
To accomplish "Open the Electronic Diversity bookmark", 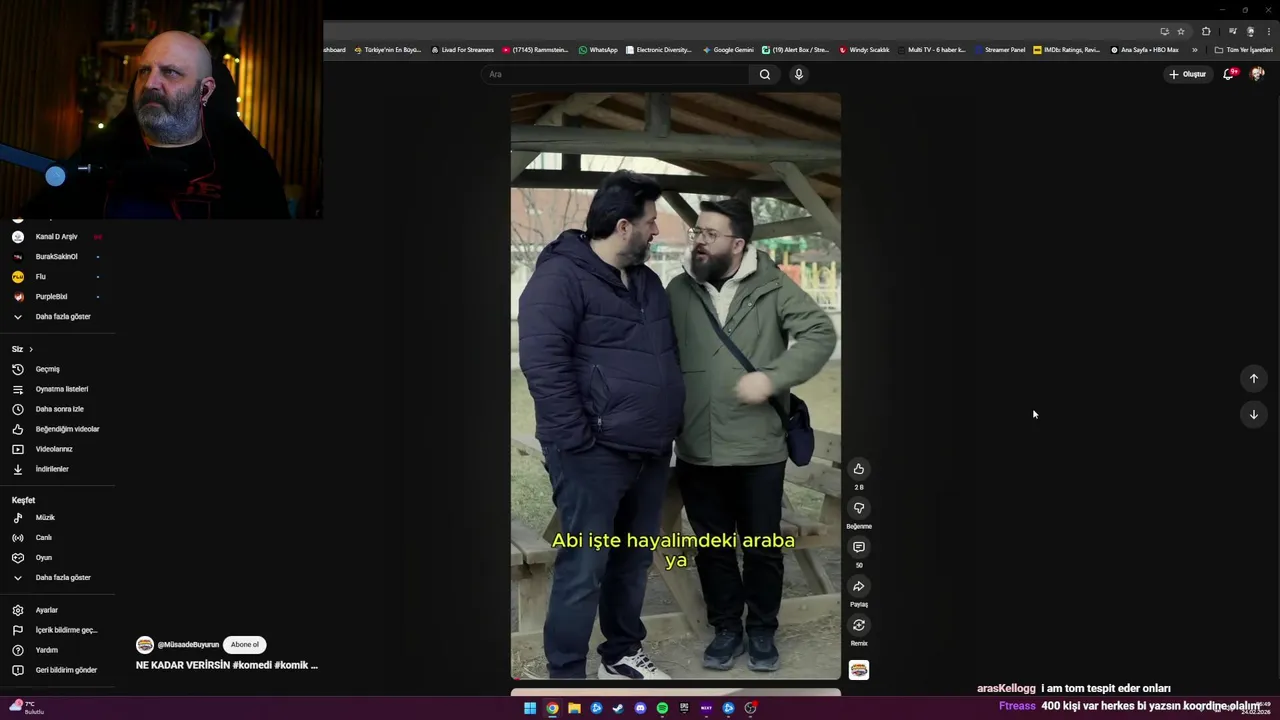I will (658, 50).
